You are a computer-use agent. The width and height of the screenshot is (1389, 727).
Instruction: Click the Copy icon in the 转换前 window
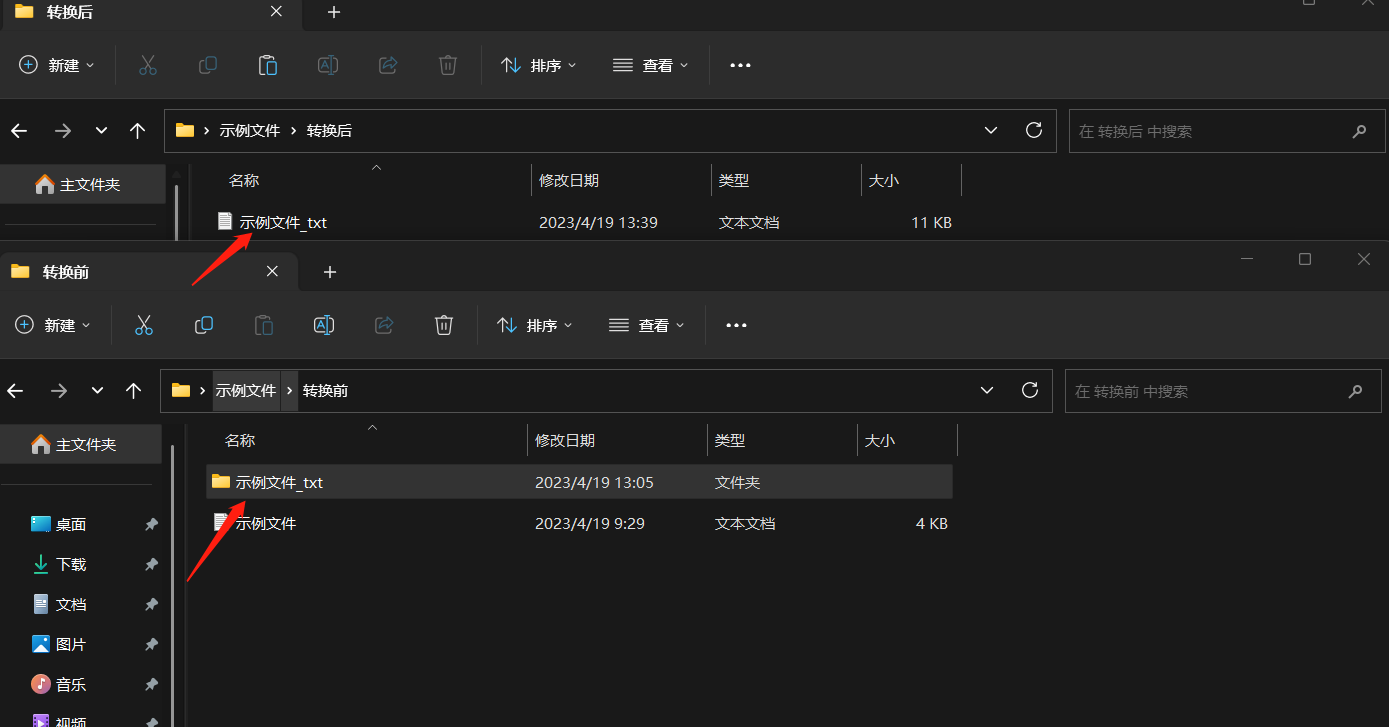click(204, 325)
